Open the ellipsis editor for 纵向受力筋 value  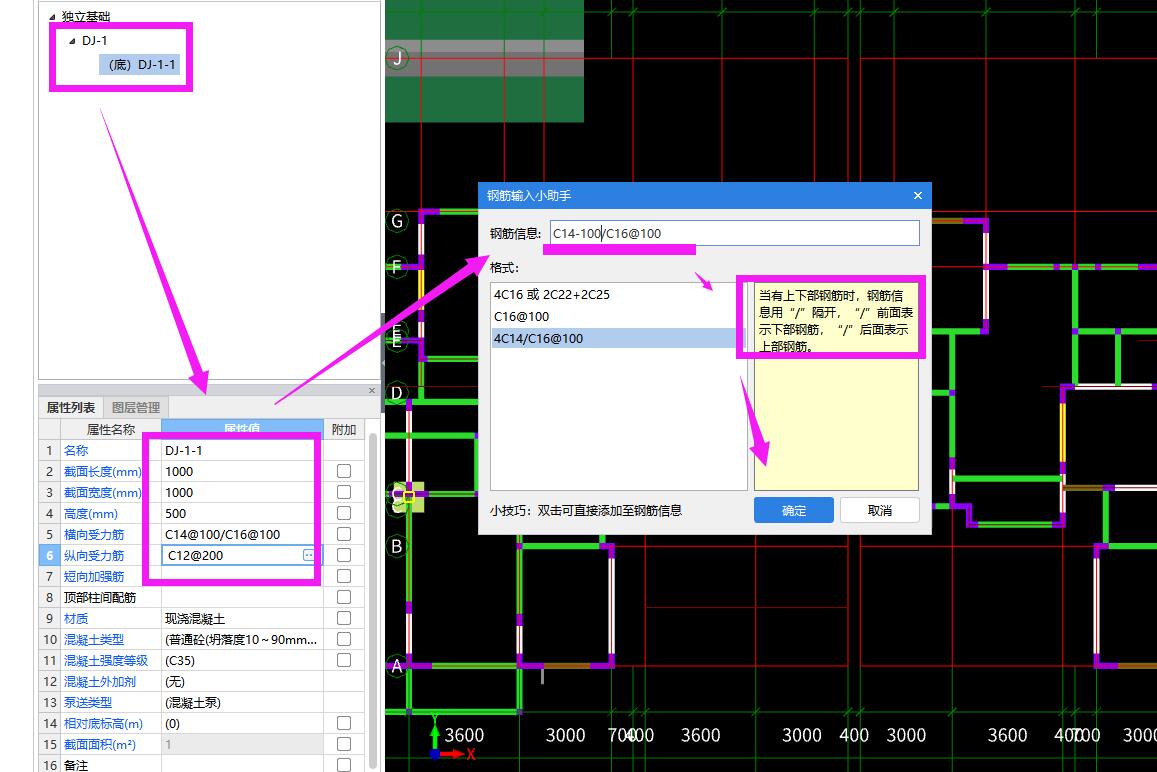coord(308,555)
